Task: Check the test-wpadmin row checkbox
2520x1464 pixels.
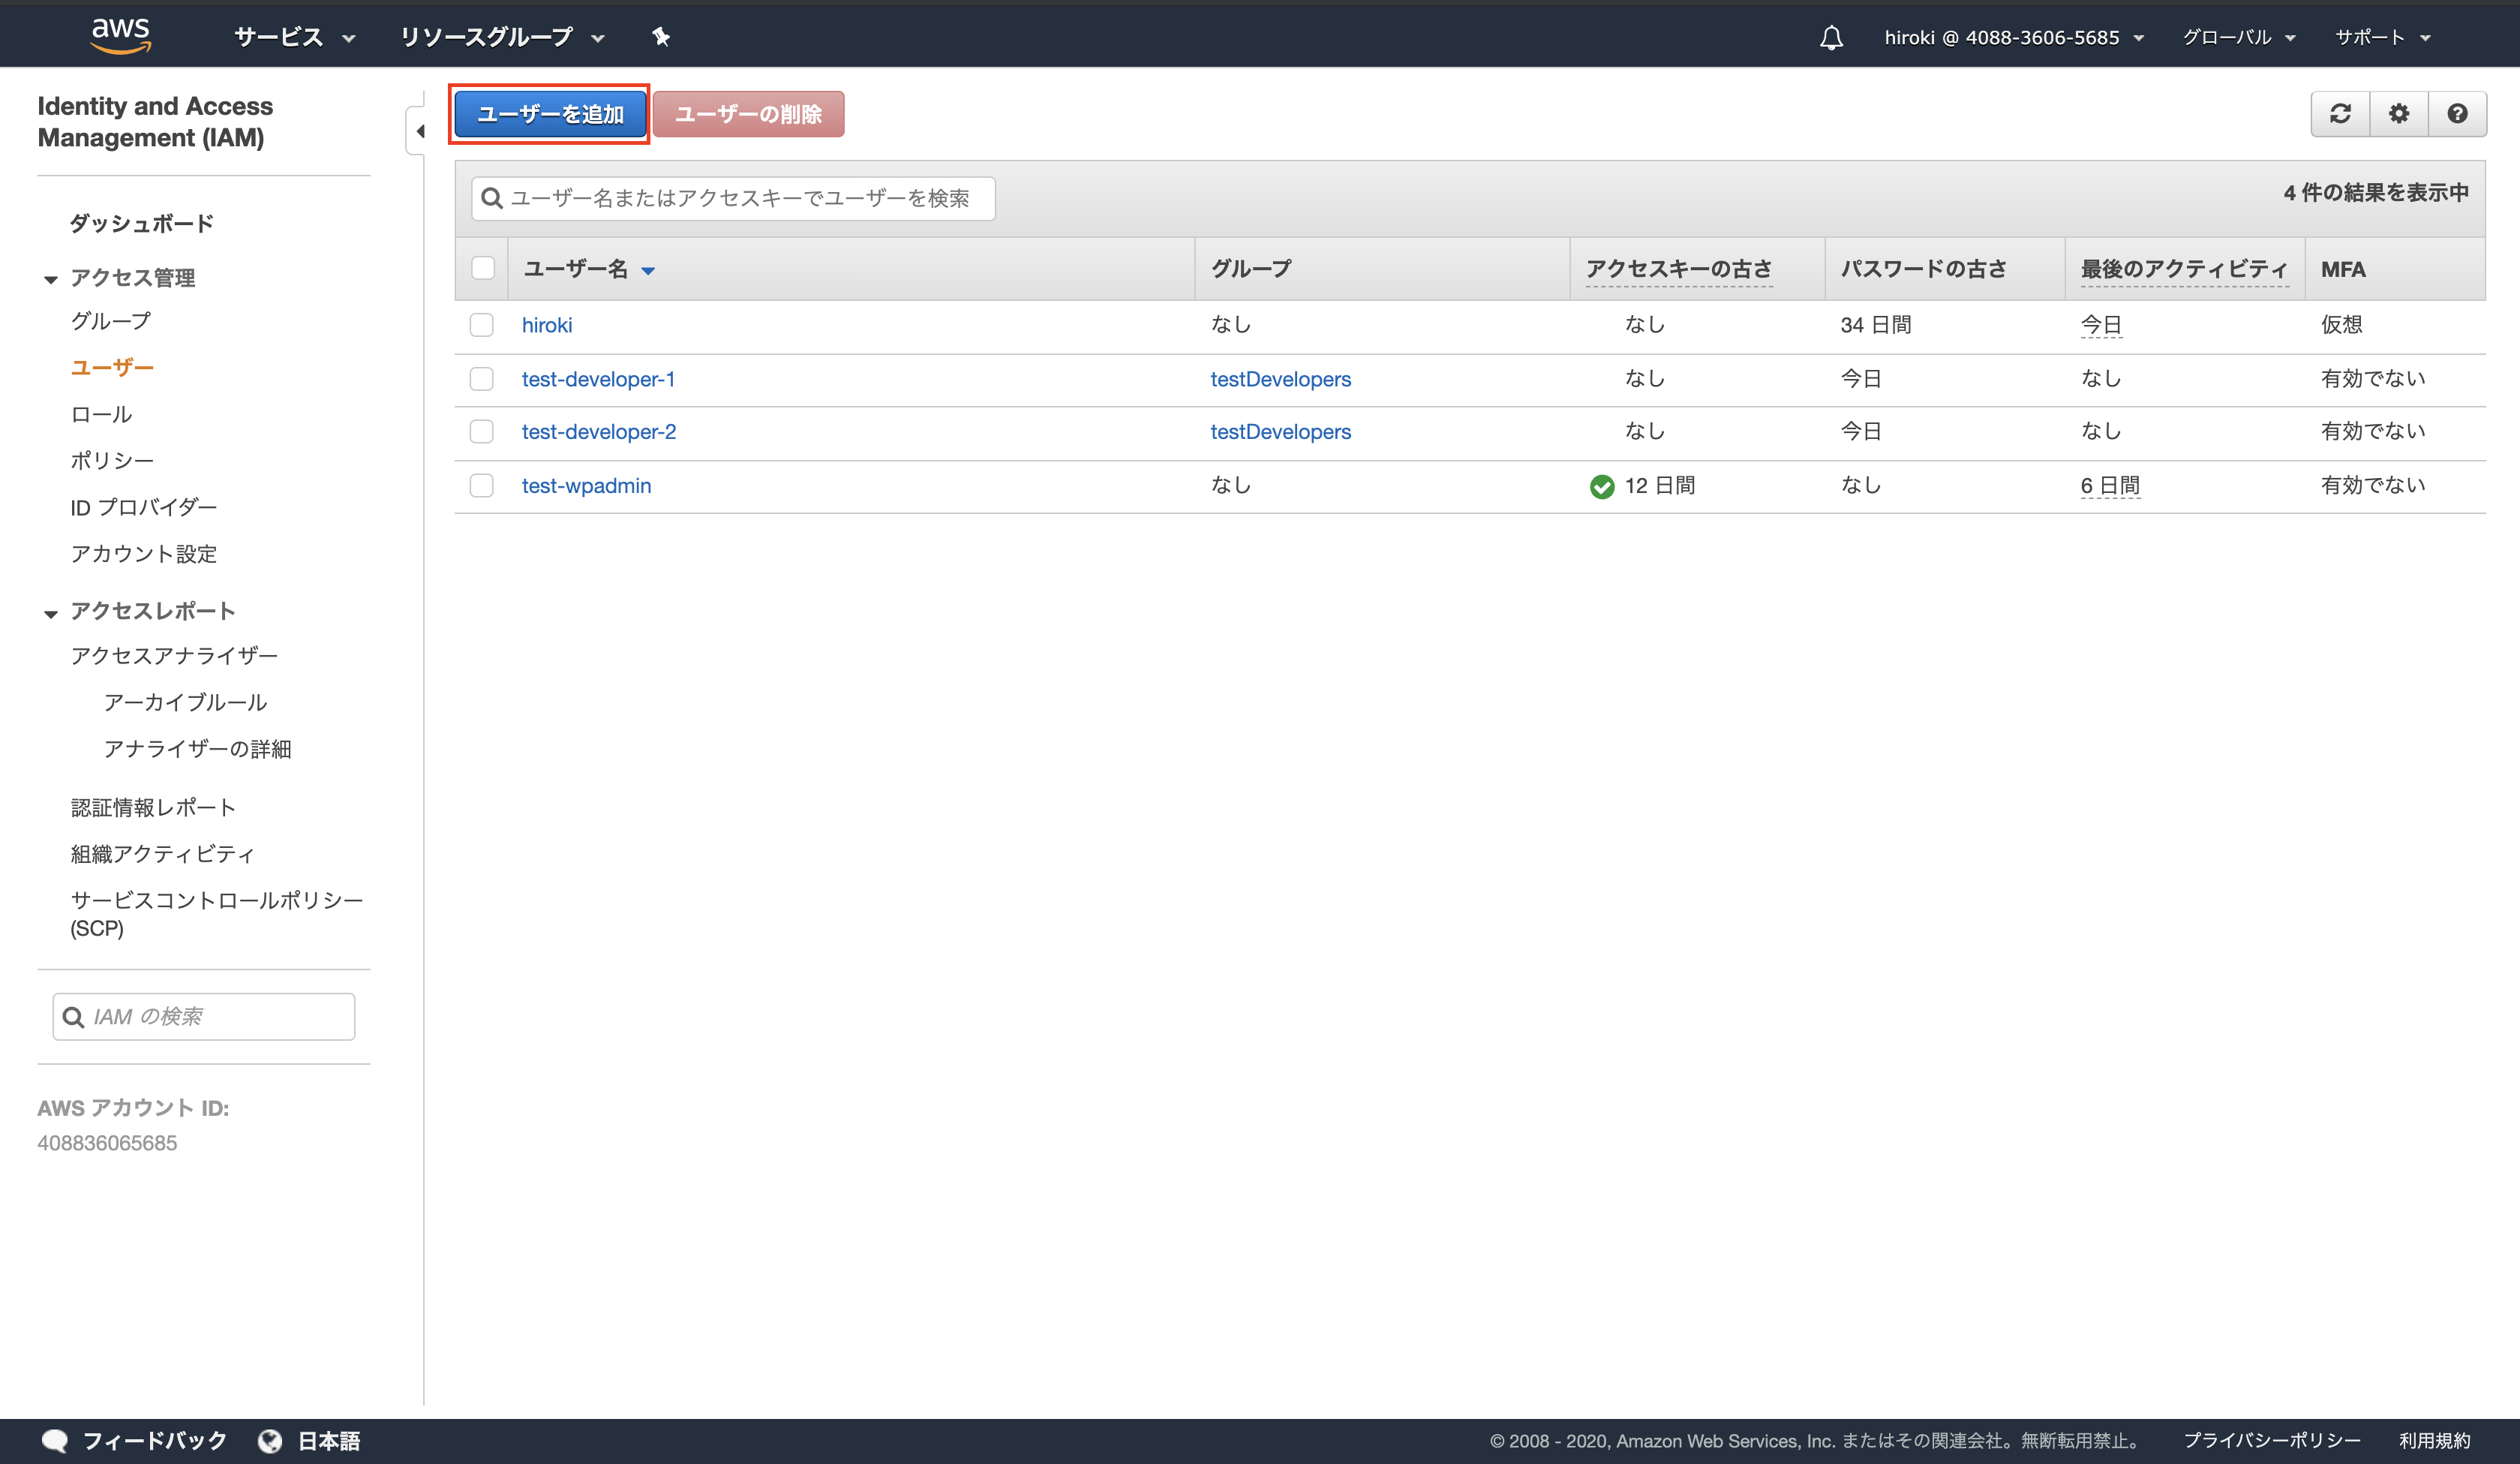Action: point(482,486)
